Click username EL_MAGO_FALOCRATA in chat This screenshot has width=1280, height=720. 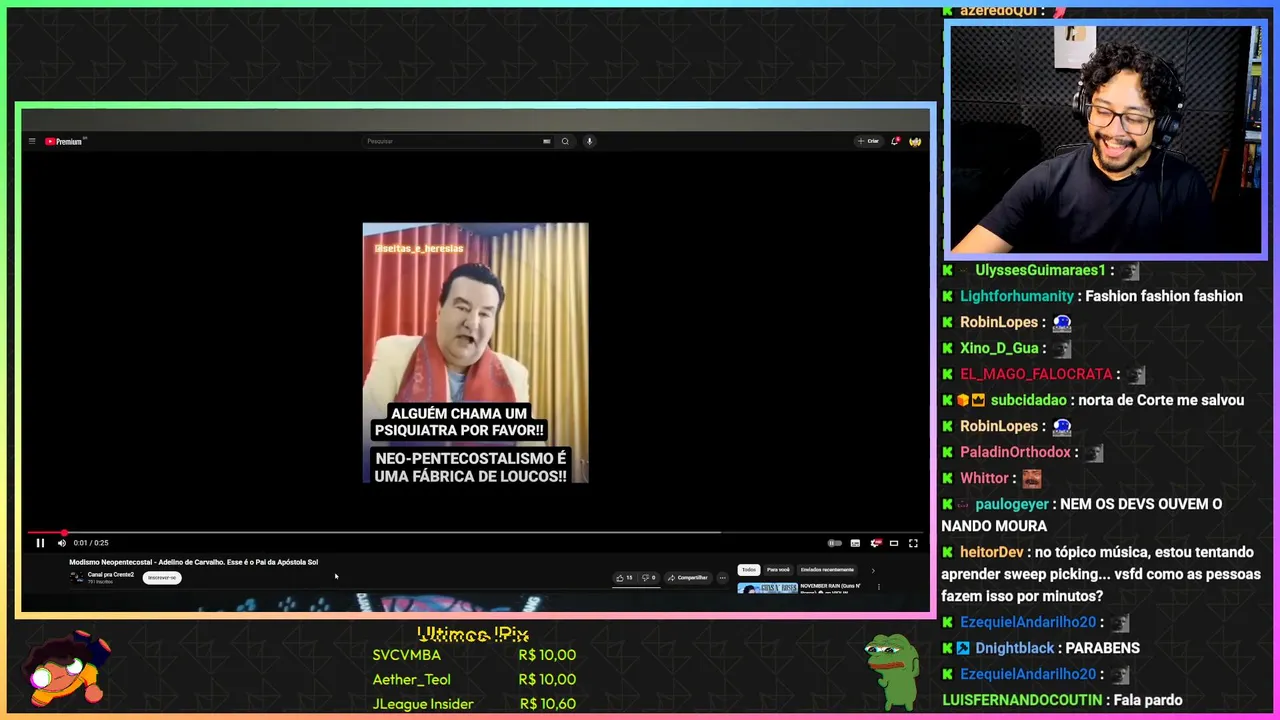click(1036, 374)
